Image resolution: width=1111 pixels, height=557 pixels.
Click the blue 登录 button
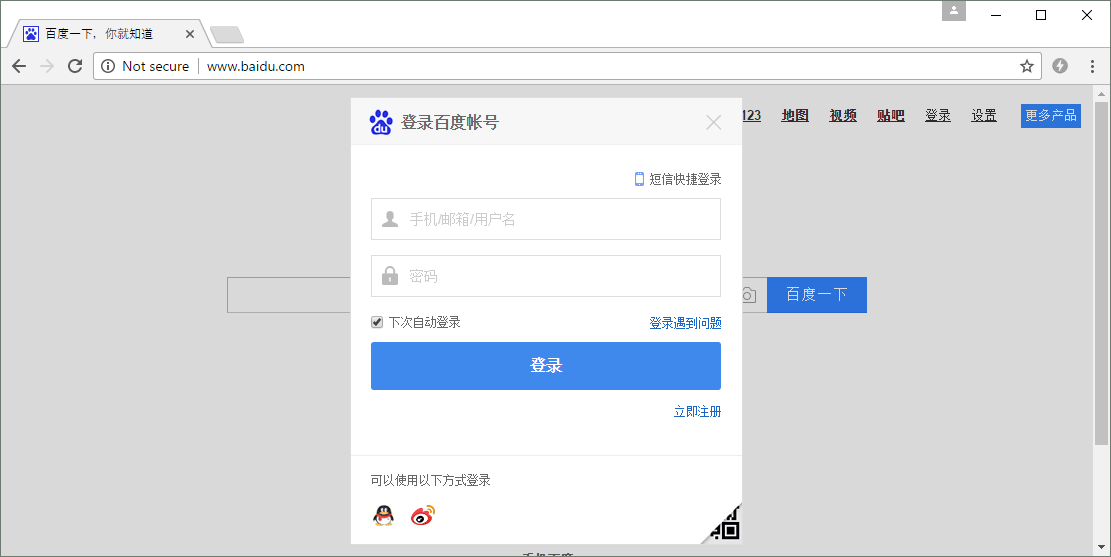point(546,366)
